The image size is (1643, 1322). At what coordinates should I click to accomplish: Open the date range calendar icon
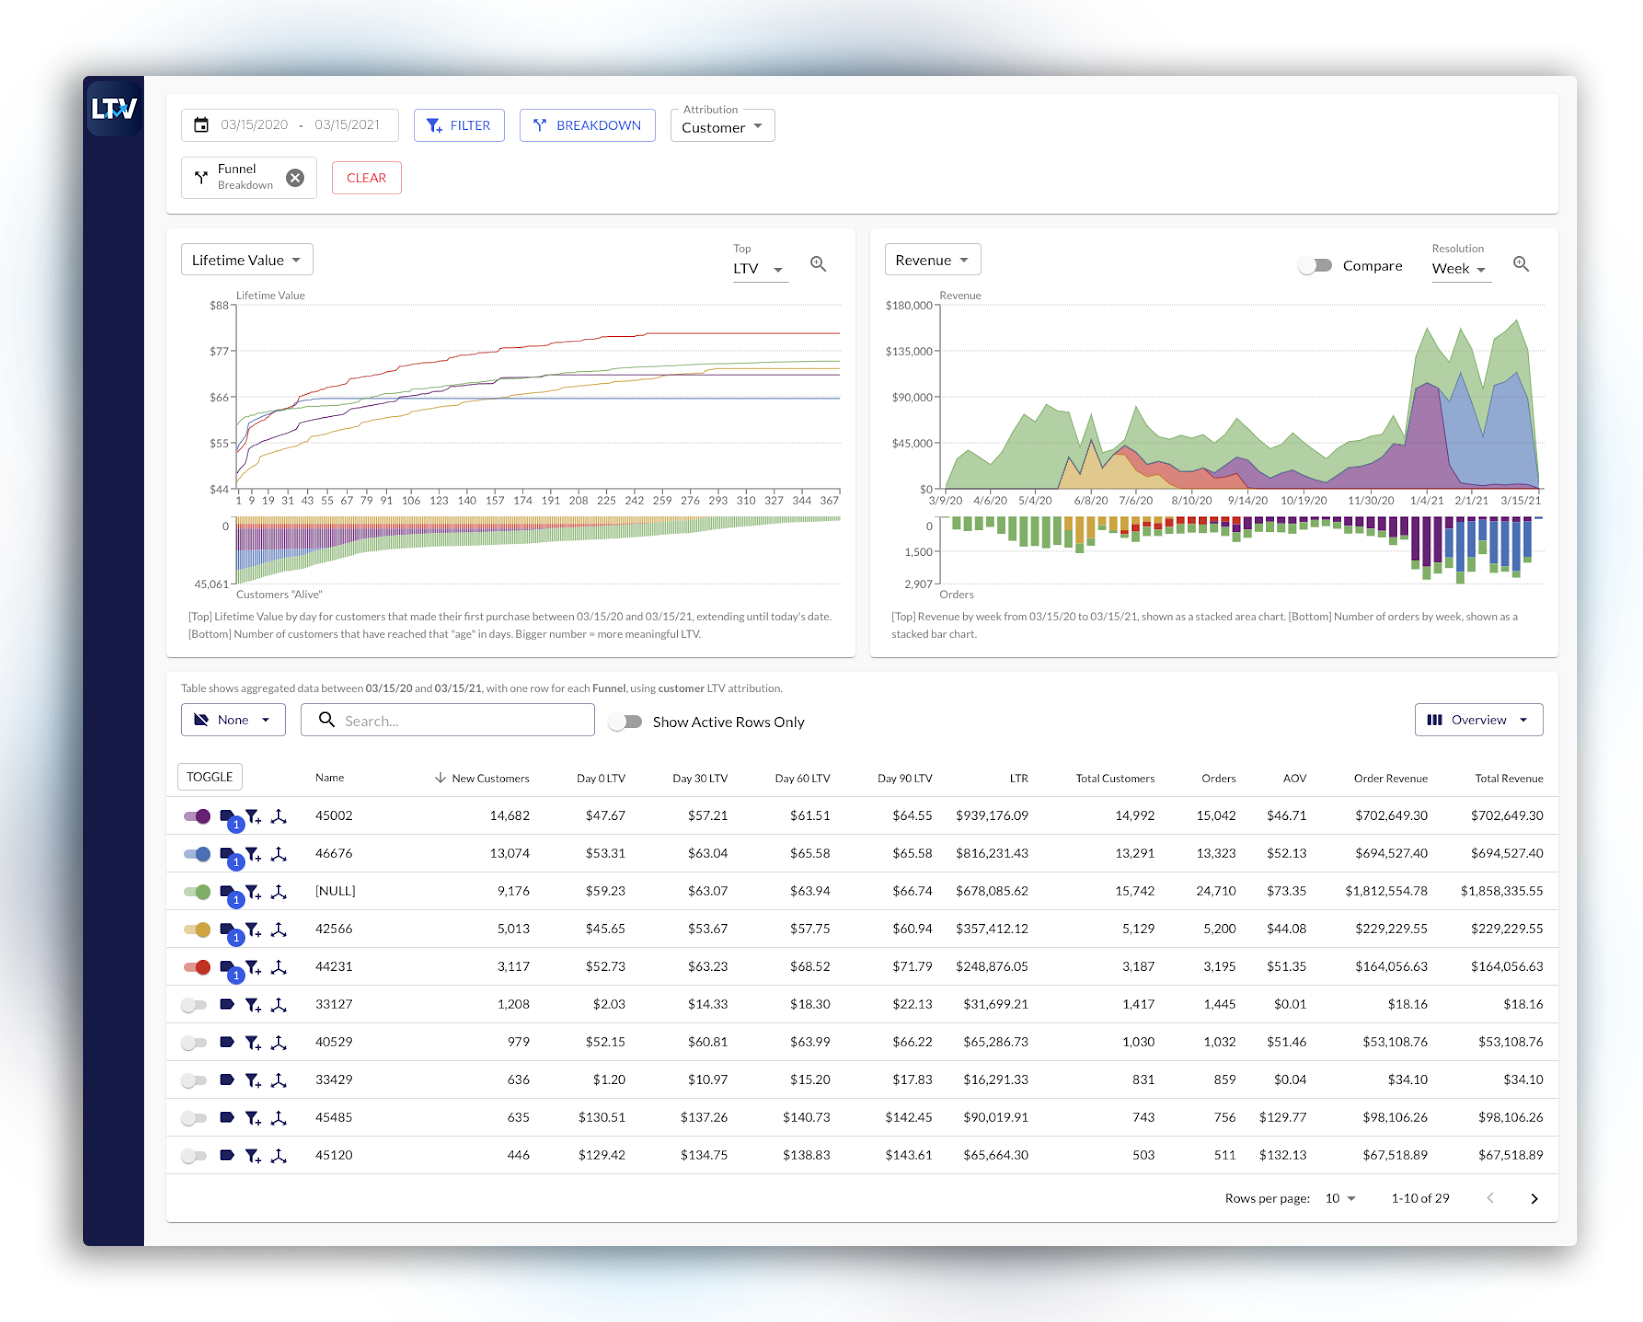[201, 125]
